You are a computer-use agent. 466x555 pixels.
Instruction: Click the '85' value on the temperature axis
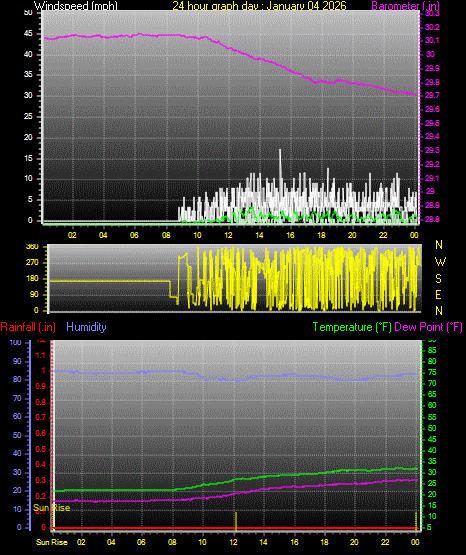click(x=432, y=350)
